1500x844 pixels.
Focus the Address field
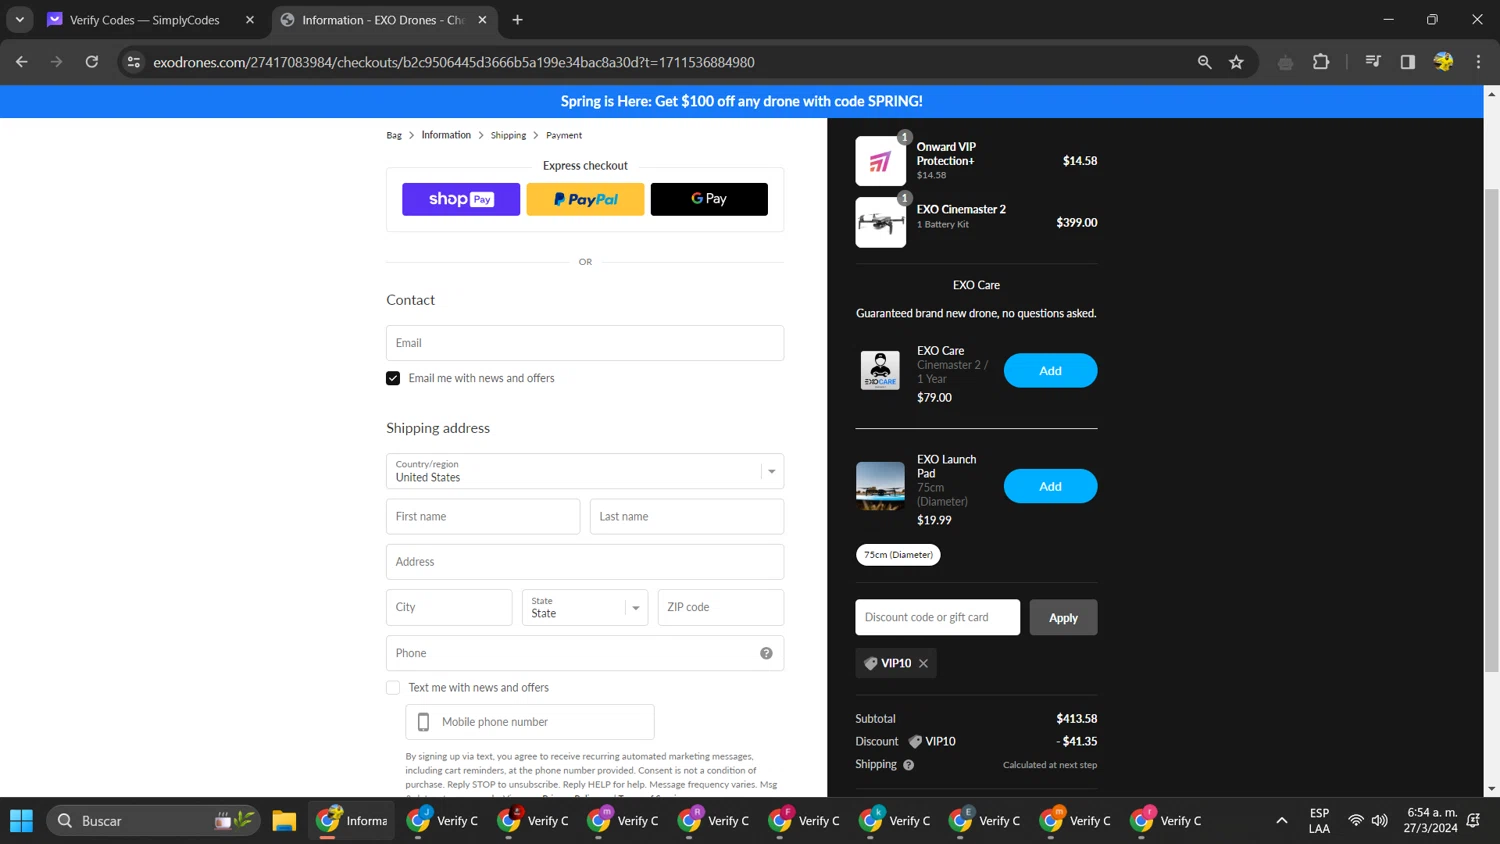585,562
